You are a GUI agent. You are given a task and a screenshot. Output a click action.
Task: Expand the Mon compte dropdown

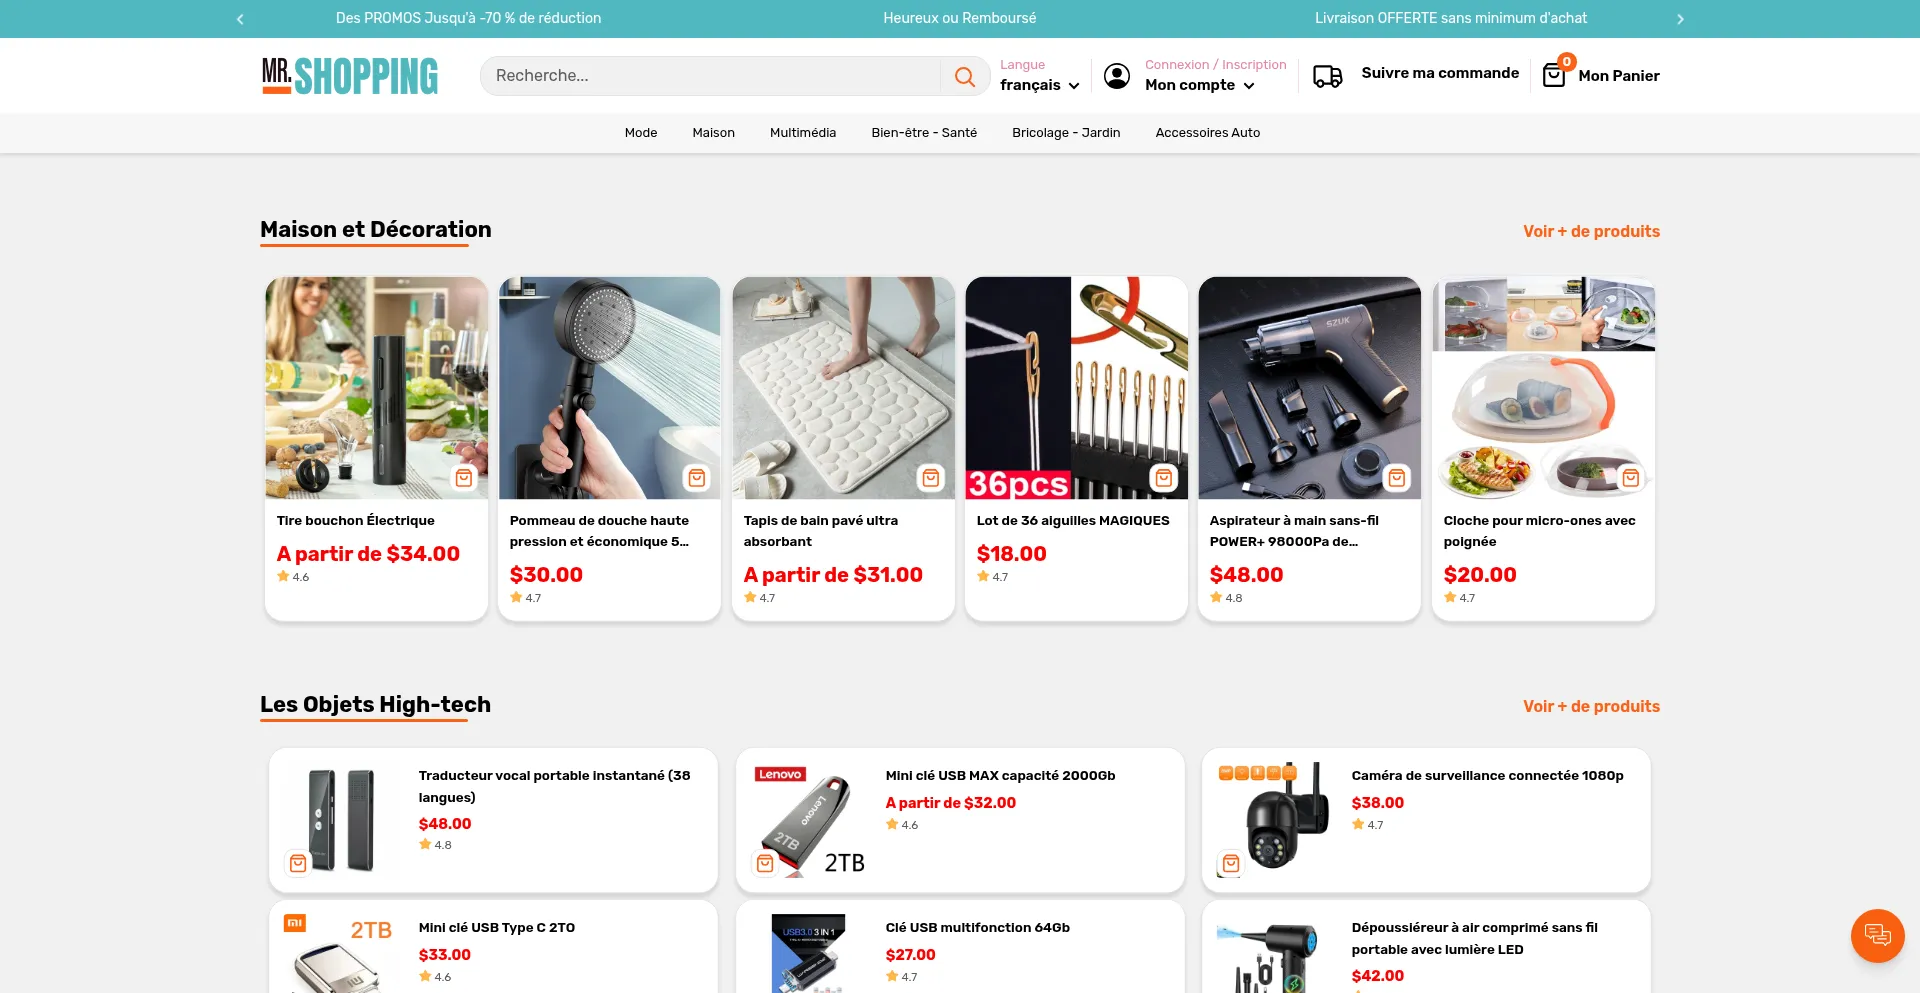pos(1199,85)
